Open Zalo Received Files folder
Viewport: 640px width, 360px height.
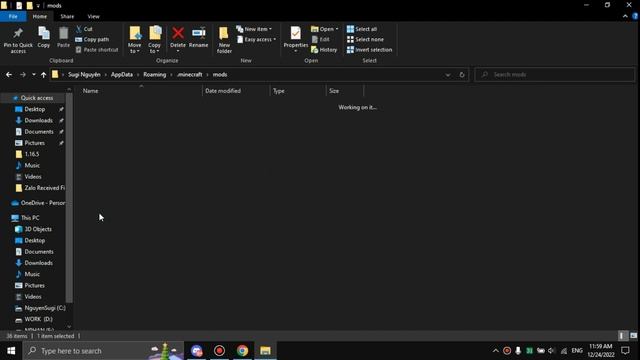point(40,188)
